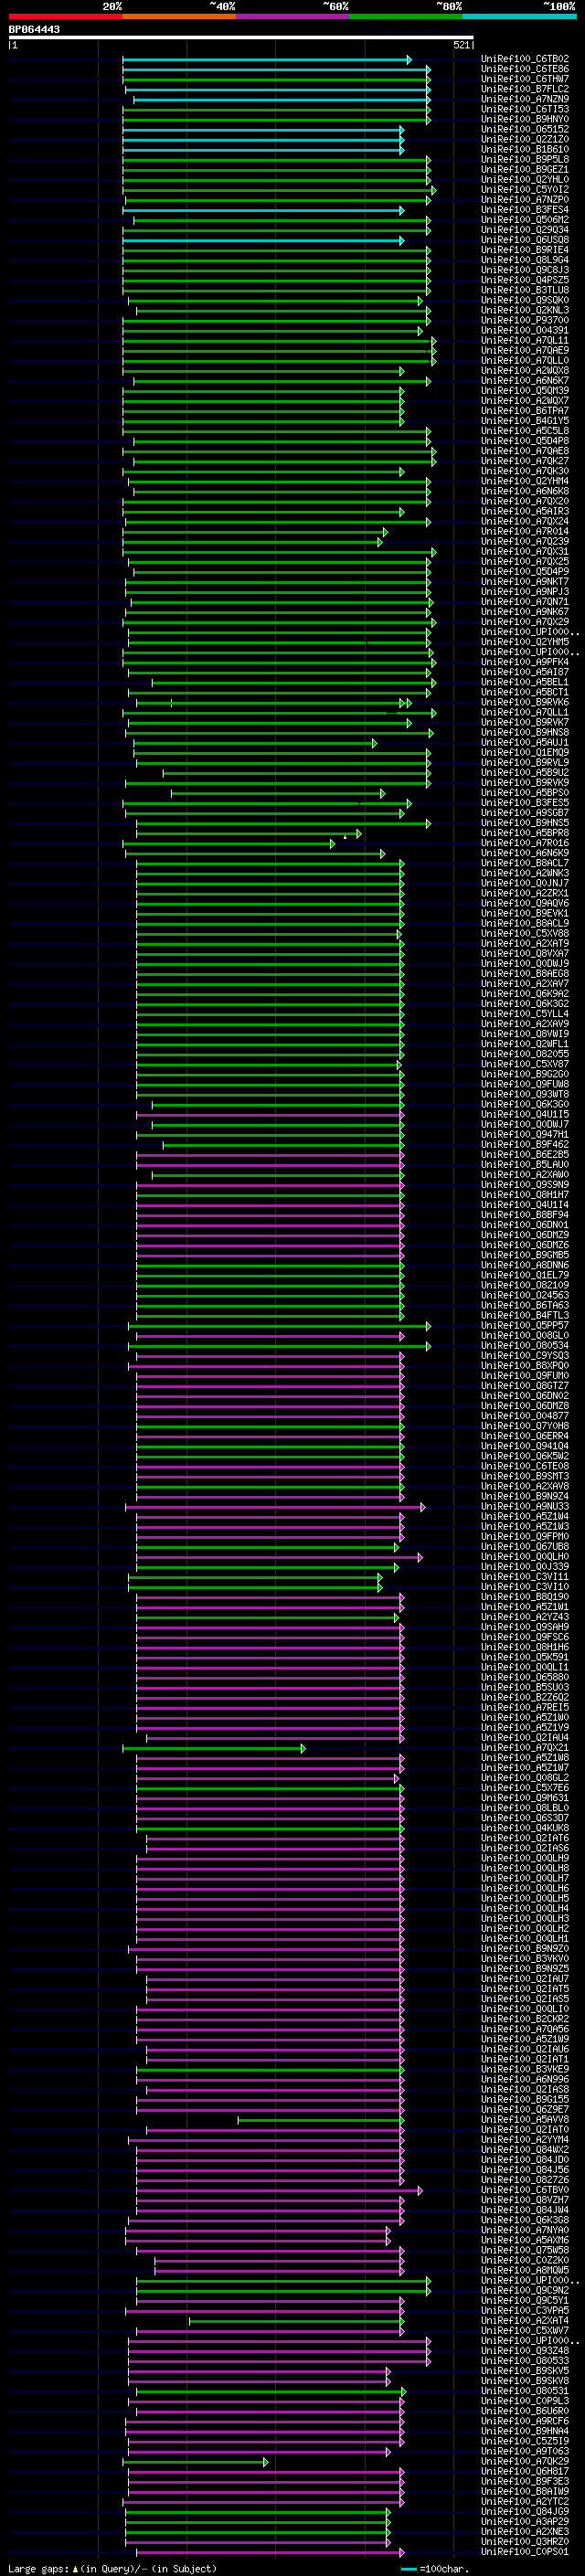The height and width of the screenshot is (2576, 585).
Task: Select the UniRef100_Q9SQK0 label
Action: coord(525,300)
